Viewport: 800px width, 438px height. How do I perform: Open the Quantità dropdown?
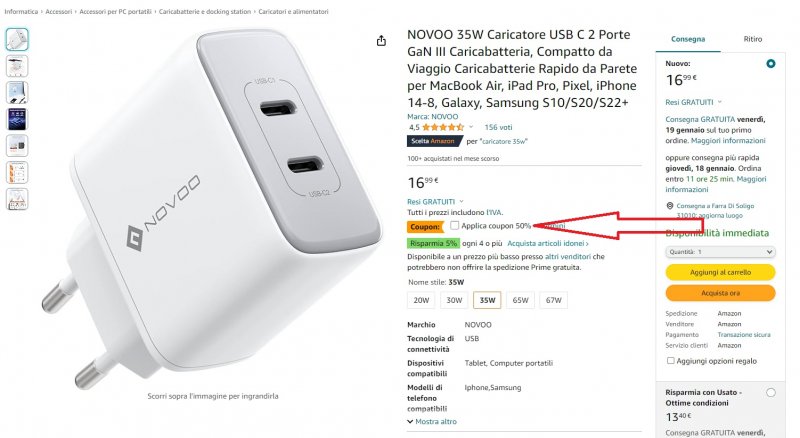[x=720, y=252]
